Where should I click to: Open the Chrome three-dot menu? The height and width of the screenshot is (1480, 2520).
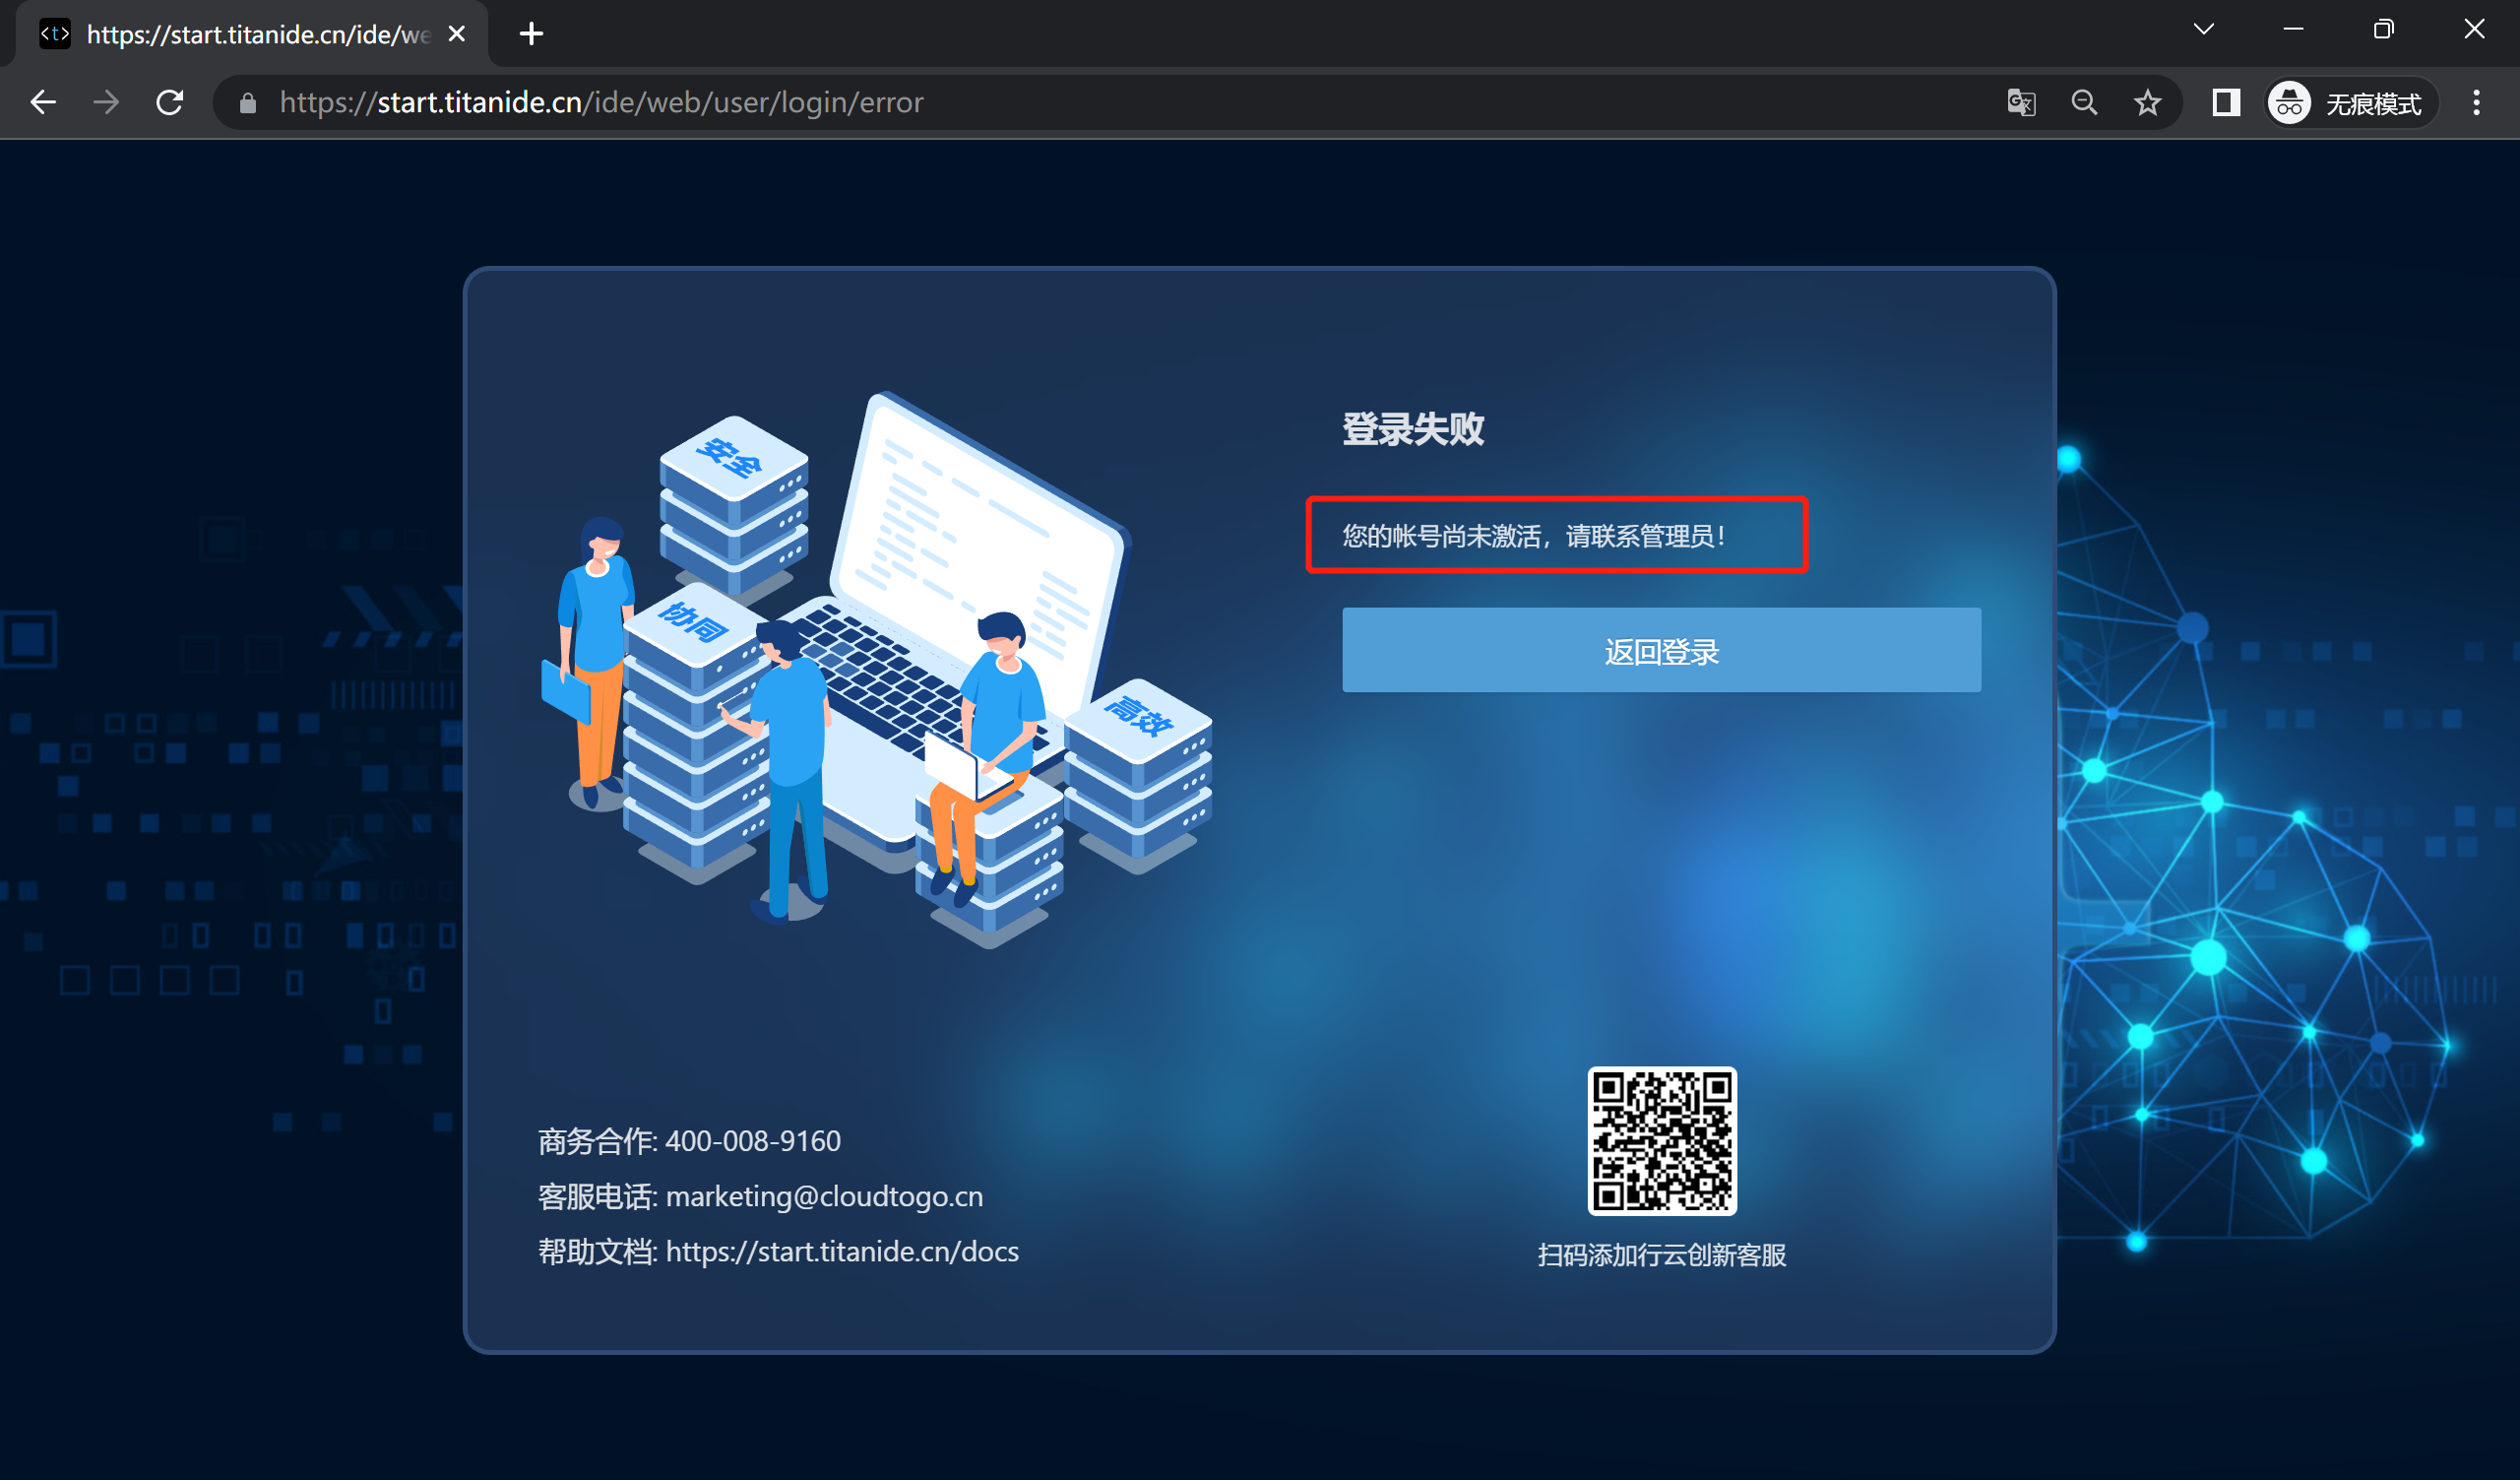click(2476, 102)
